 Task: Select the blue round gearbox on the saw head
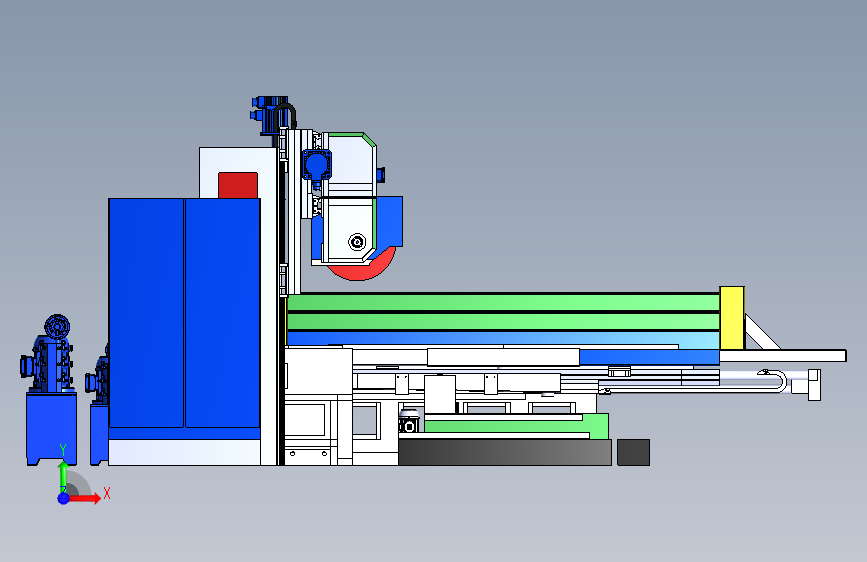coord(317,164)
